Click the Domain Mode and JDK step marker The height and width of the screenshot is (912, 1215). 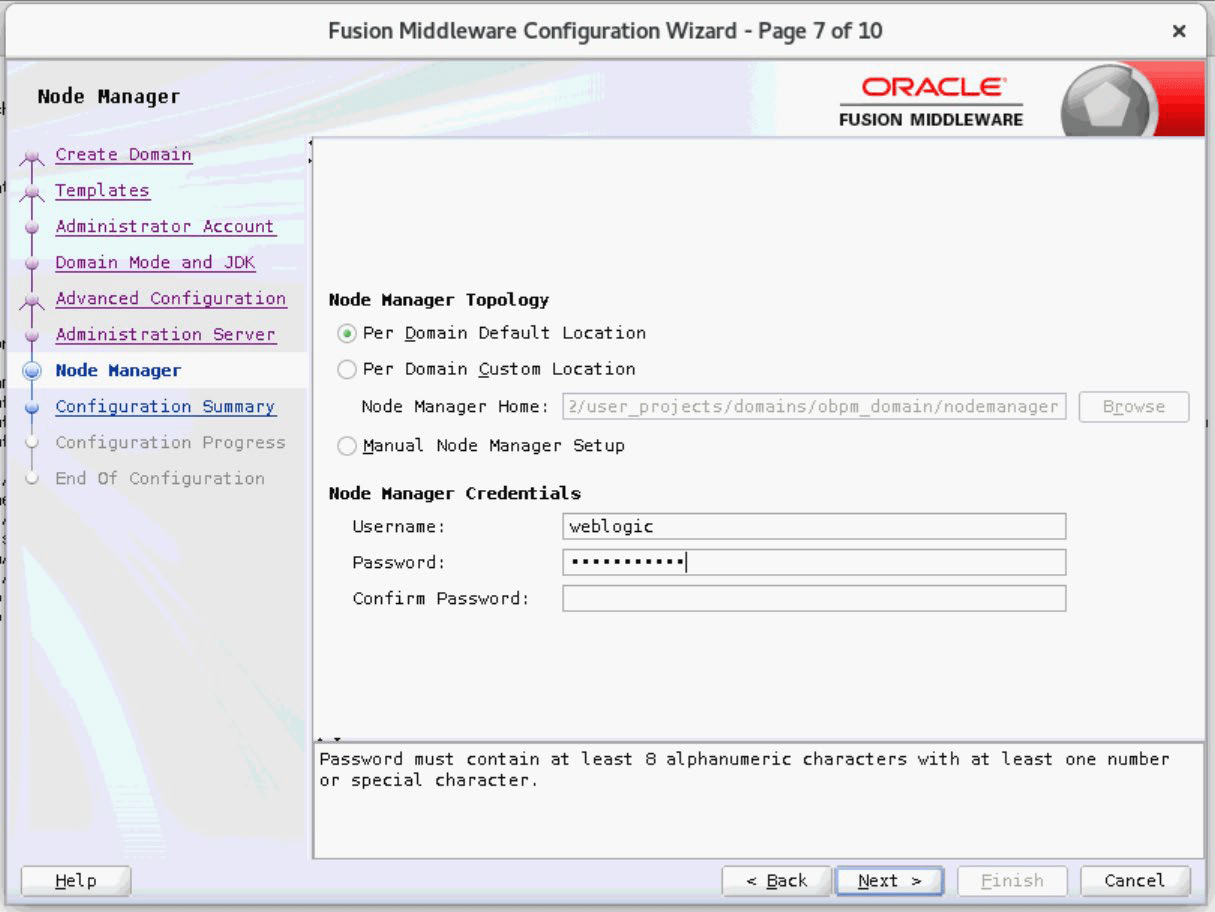(x=32, y=264)
